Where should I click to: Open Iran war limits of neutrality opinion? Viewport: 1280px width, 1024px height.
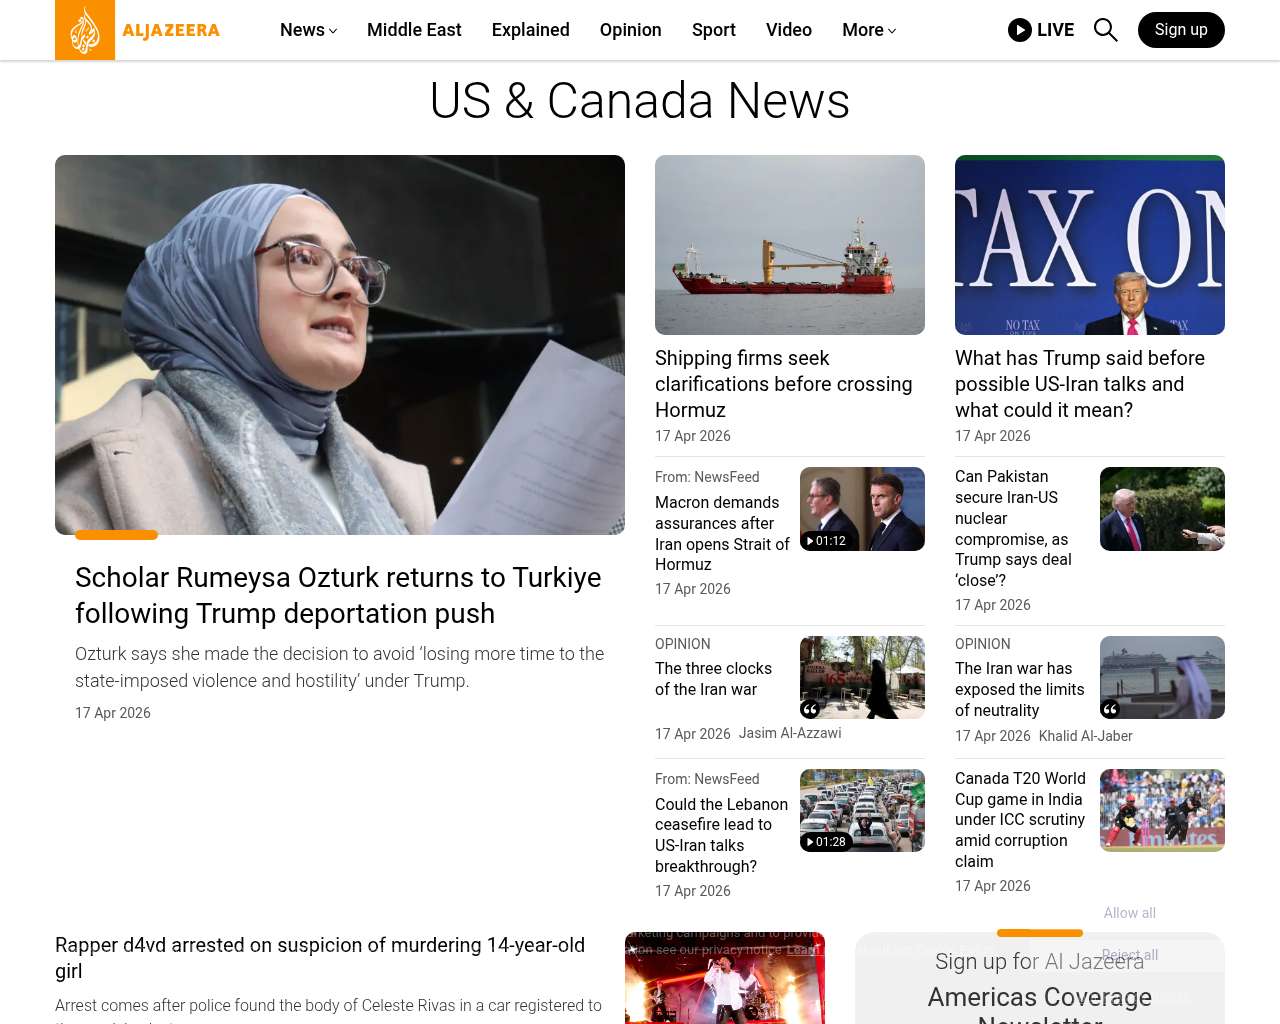pyautogui.click(x=1020, y=689)
